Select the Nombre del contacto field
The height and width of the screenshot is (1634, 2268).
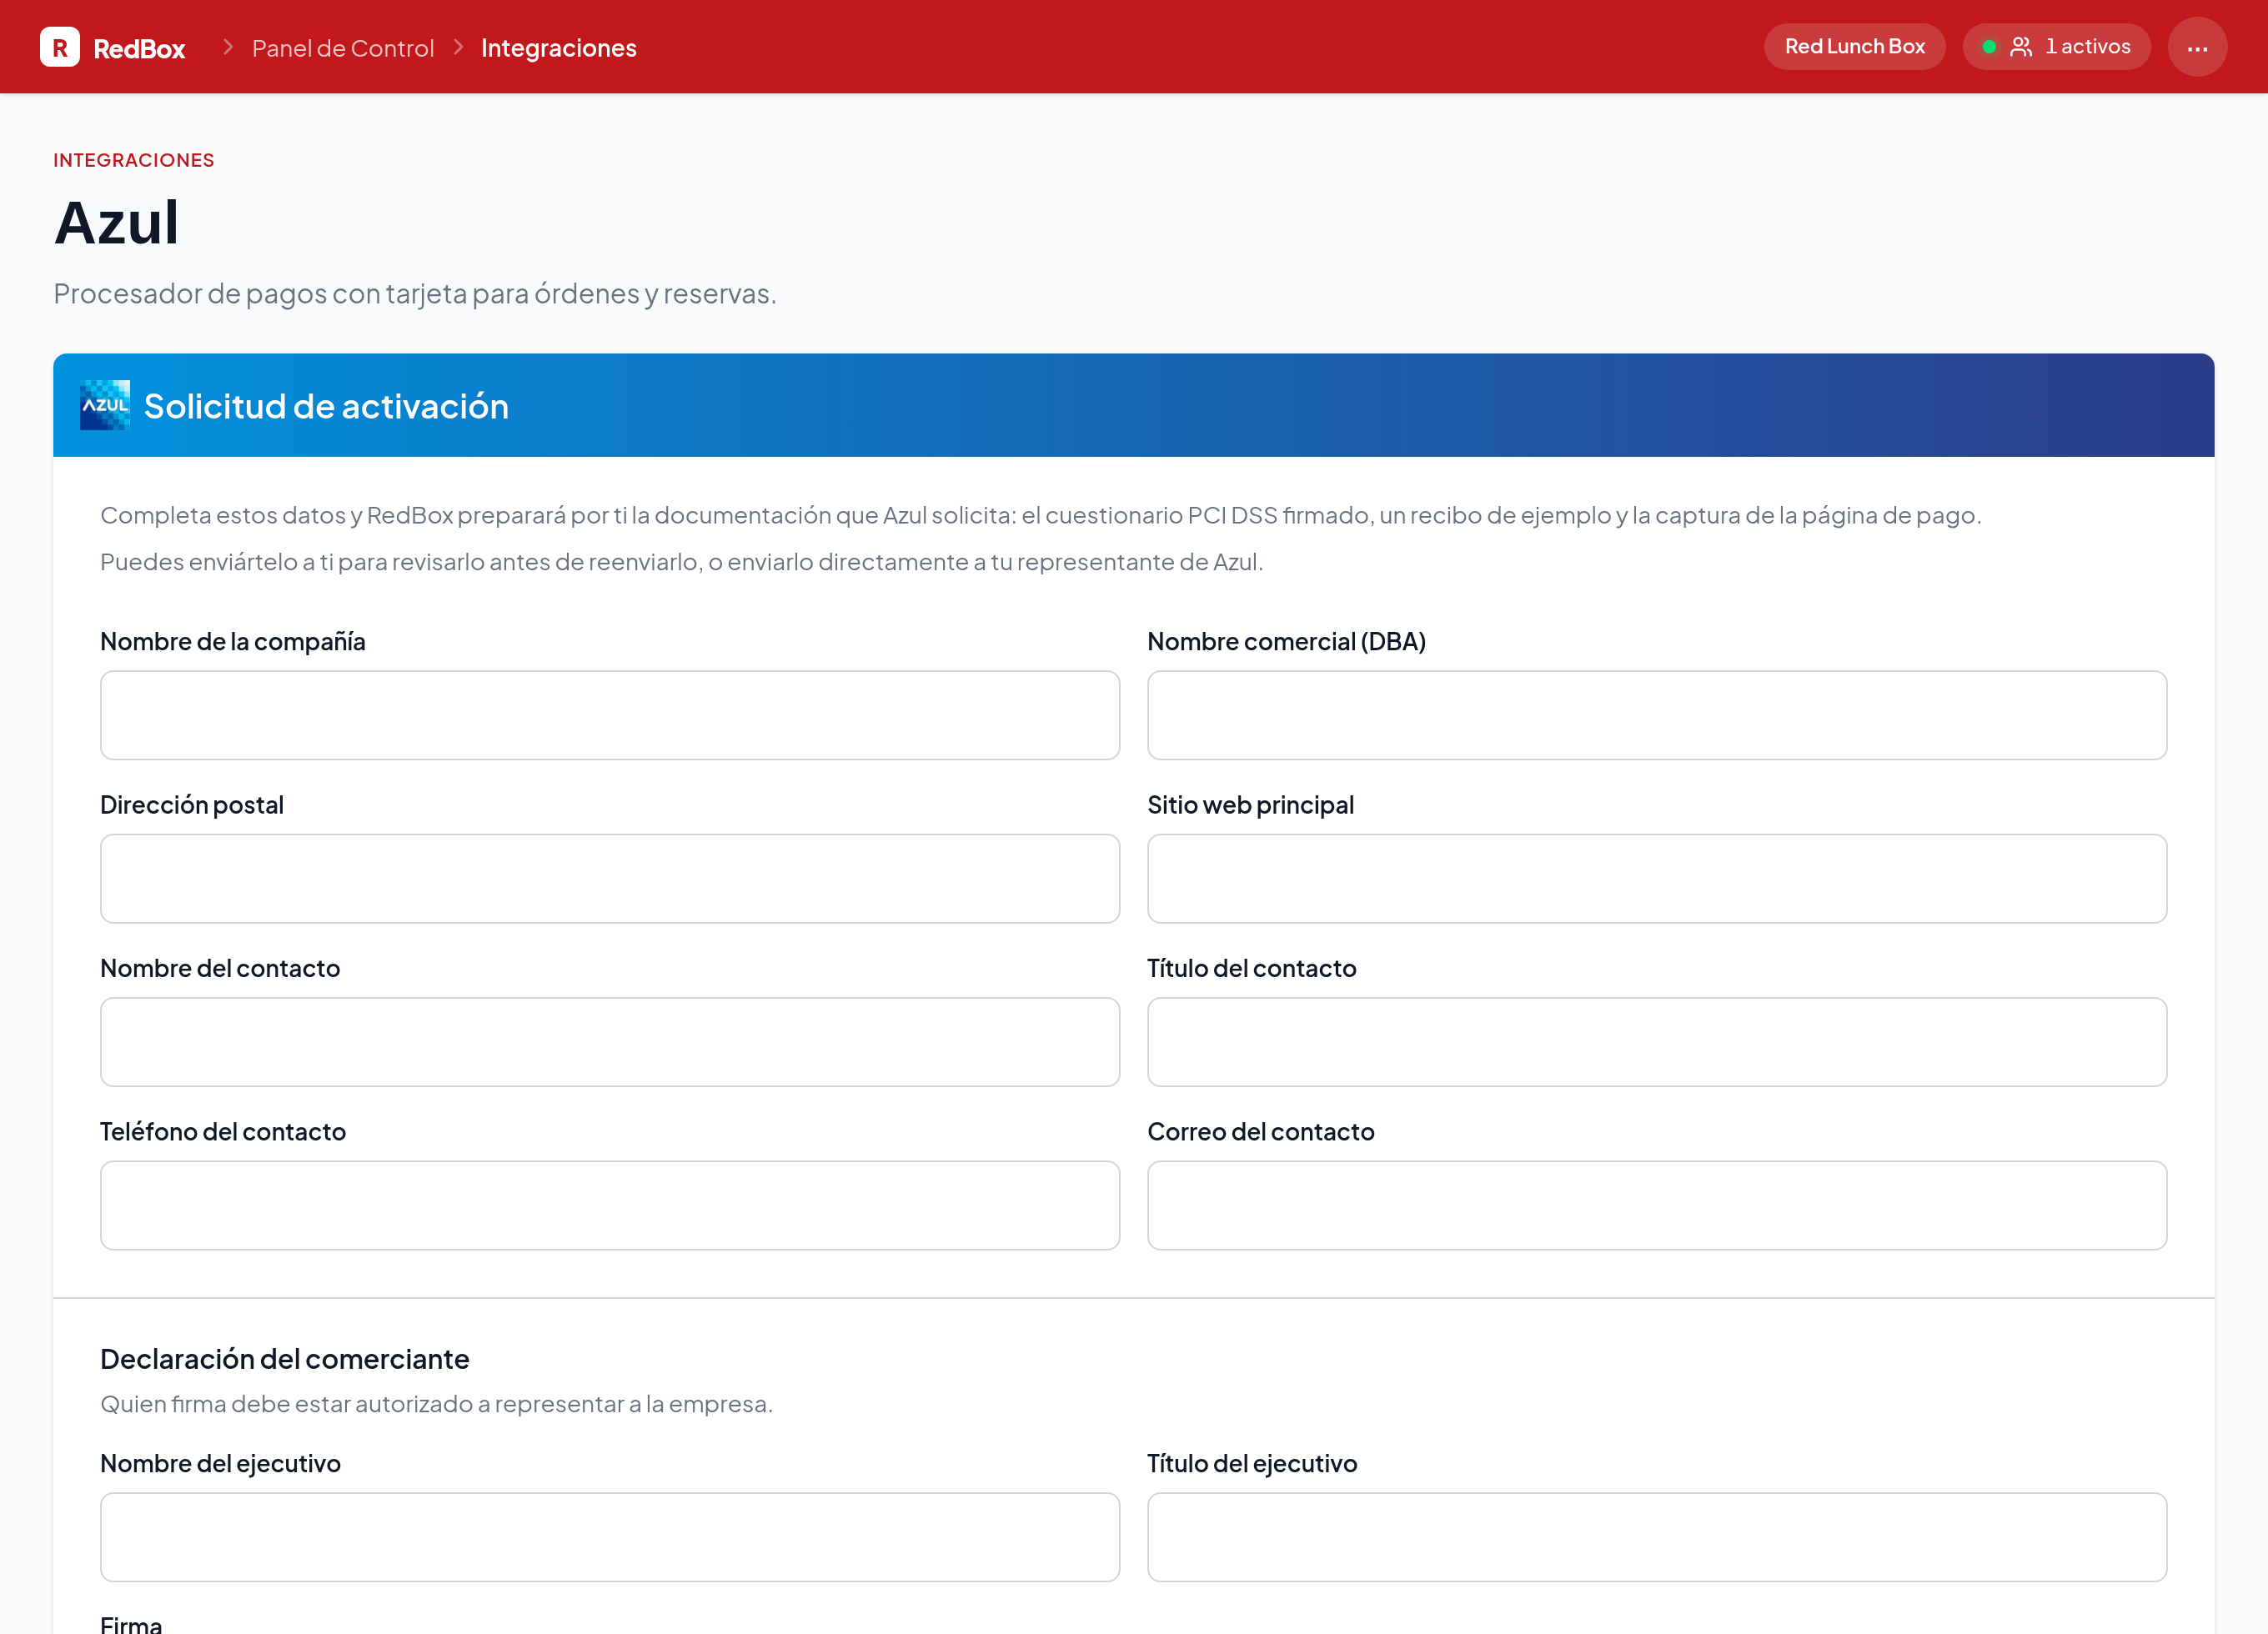(x=610, y=1042)
